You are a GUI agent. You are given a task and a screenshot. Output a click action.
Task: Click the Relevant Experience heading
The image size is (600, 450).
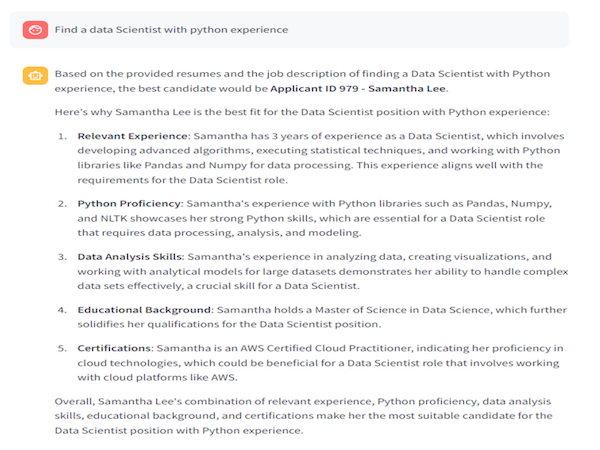click(x=132, y=136)
